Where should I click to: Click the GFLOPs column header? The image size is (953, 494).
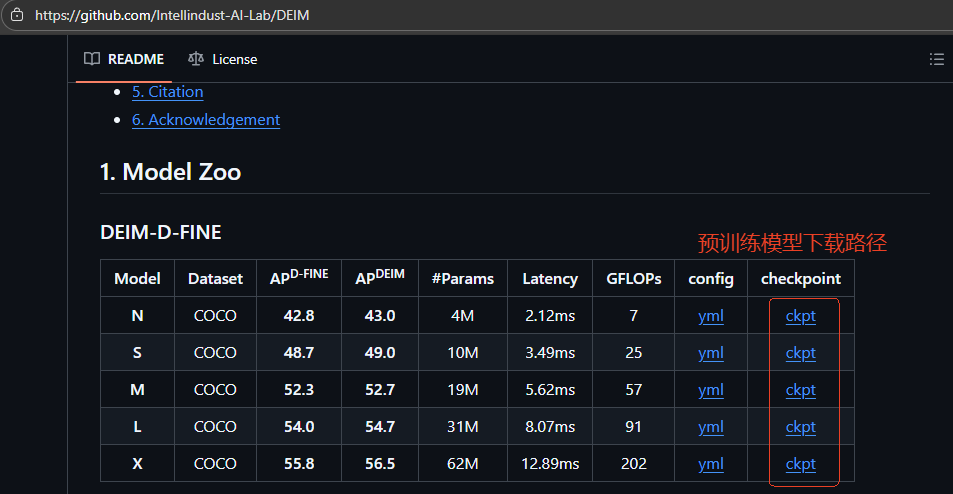[x=634, y=279]
